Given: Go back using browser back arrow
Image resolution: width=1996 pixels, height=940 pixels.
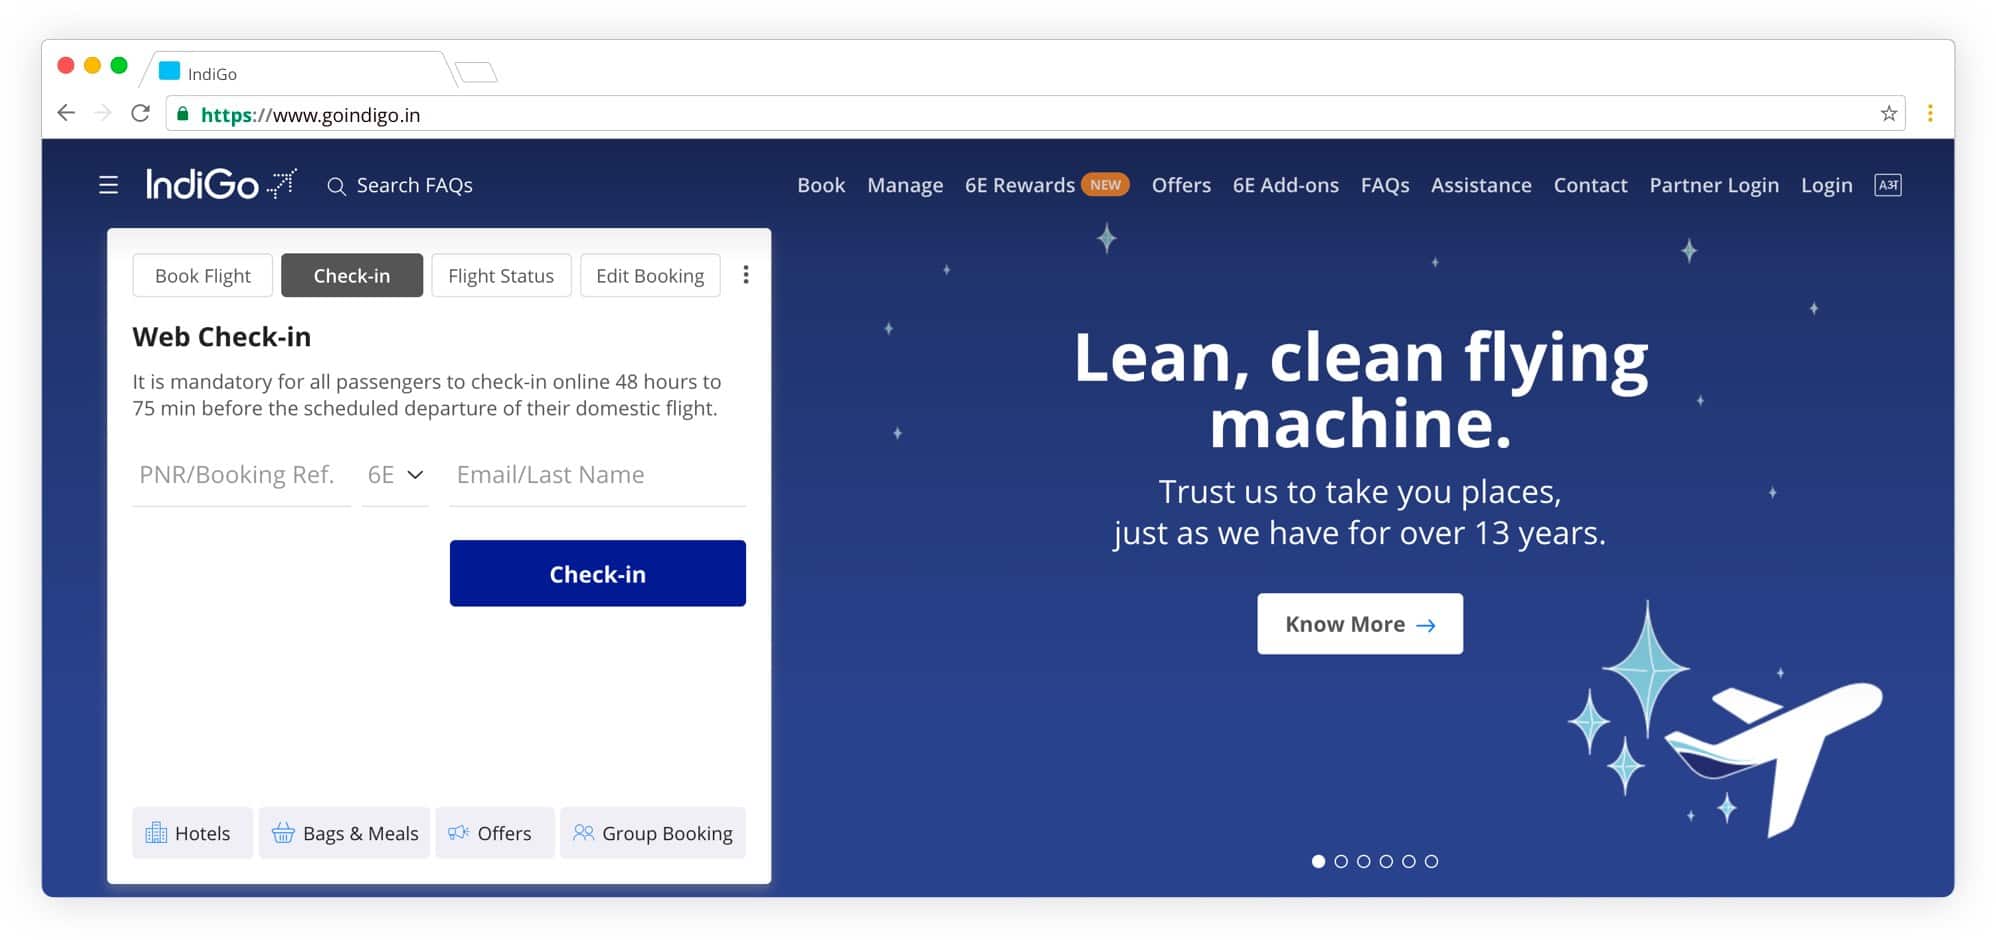Looking at the screenshot, I should (66, 113).
